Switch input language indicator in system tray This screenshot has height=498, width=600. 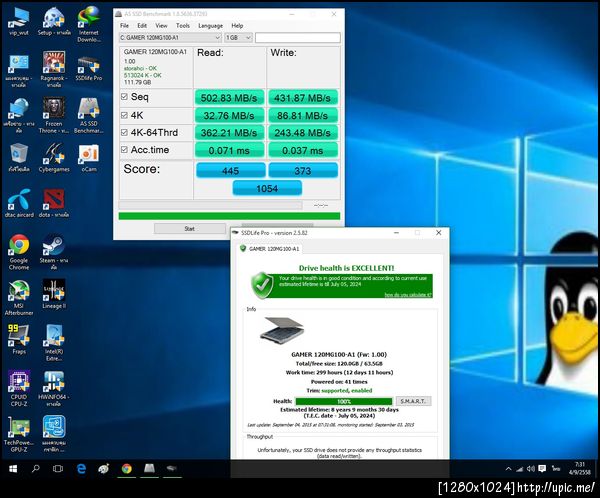556,469
